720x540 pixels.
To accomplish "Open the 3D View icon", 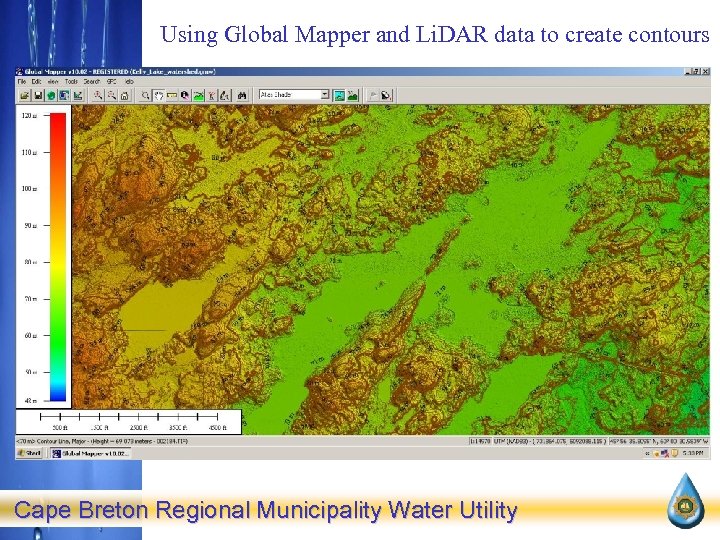I will (x=353, y=96).
